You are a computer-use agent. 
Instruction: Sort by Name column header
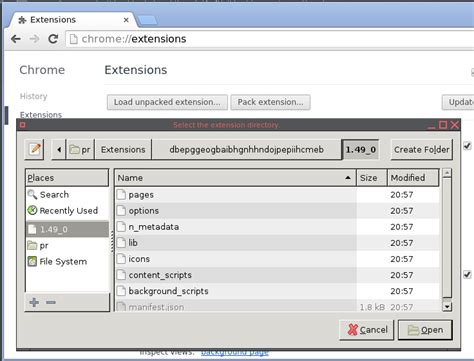click(x=235, y=178)
